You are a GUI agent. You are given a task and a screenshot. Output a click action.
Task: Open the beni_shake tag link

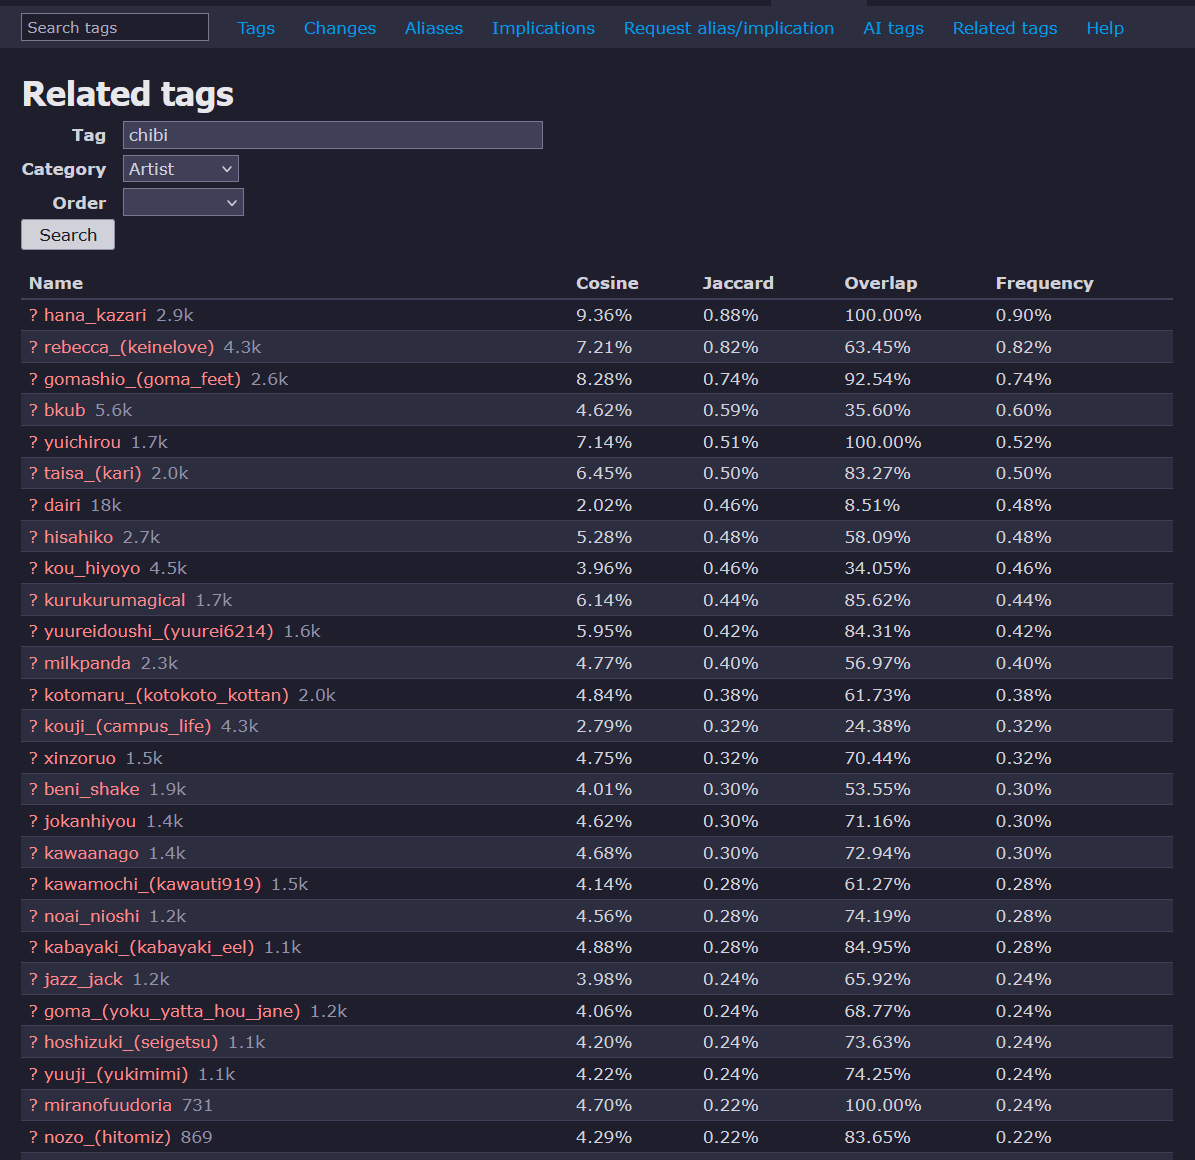pos(91,790)
